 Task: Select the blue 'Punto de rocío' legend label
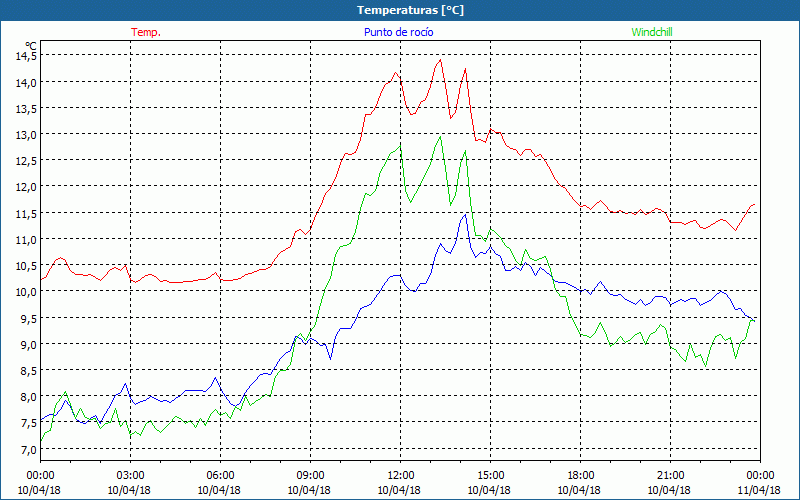(x=398, y=32)
